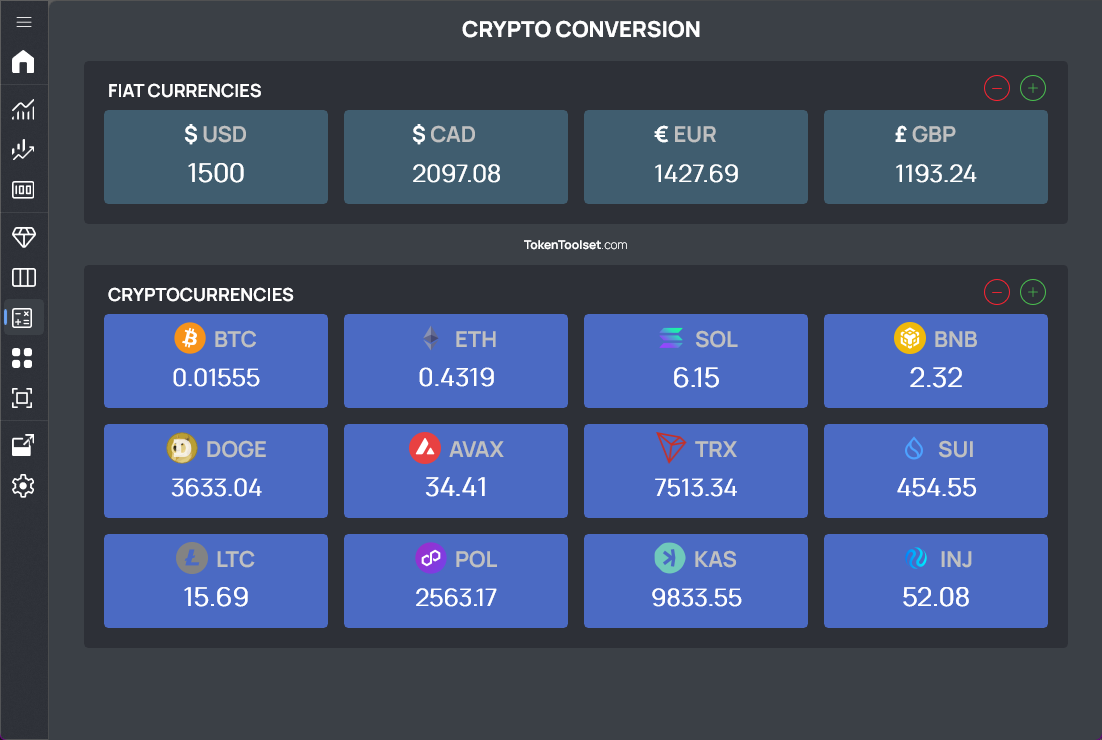Select the calculator conversion sidebar icon
This screenshot has height=740, width=1102.
click(23, 318)
